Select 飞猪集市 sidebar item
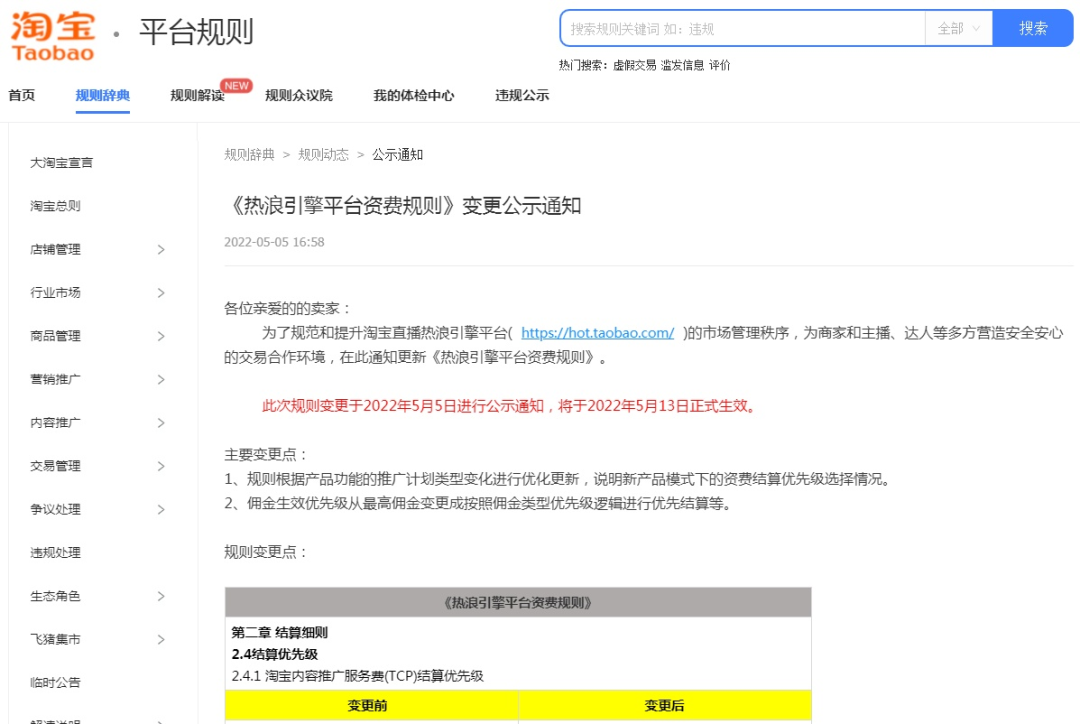This screenshot has width=1080, height=724. pyautogui.click(x=55, y=640)
